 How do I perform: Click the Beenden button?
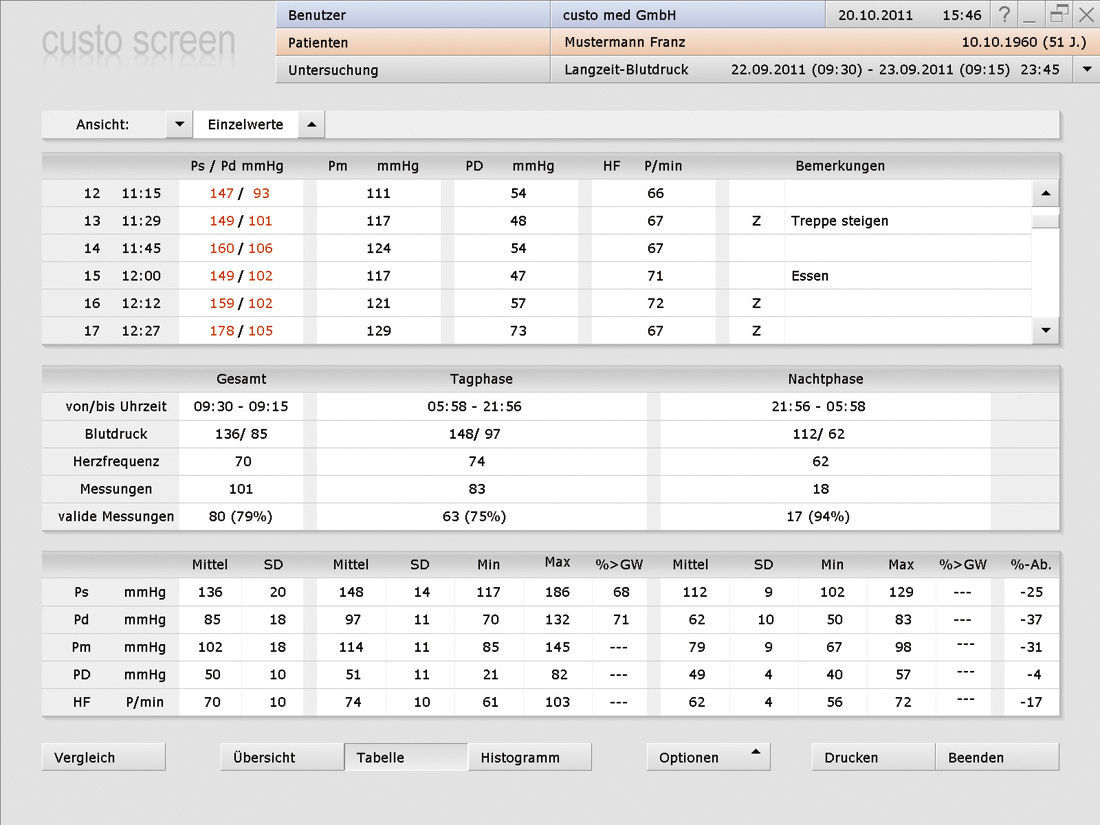pos(997,757)
